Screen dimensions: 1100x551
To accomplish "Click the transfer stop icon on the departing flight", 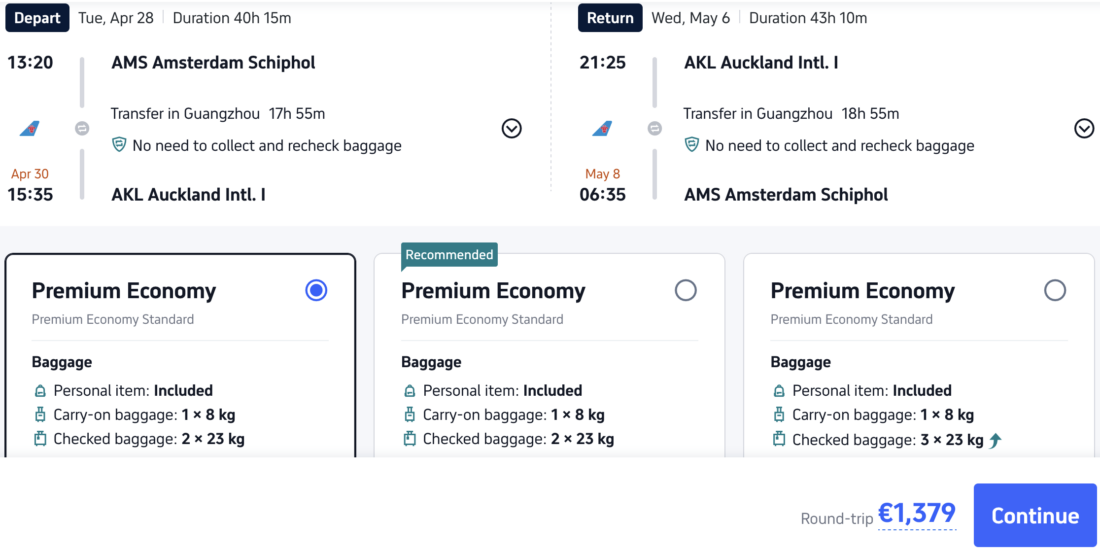I will [x=82, y=129].
